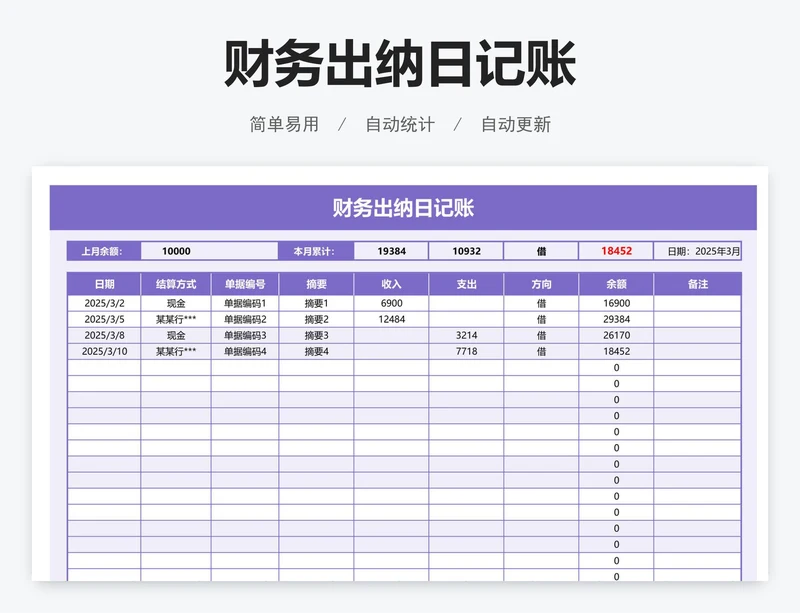Select date cell 2025/3/8

(104, 335)
